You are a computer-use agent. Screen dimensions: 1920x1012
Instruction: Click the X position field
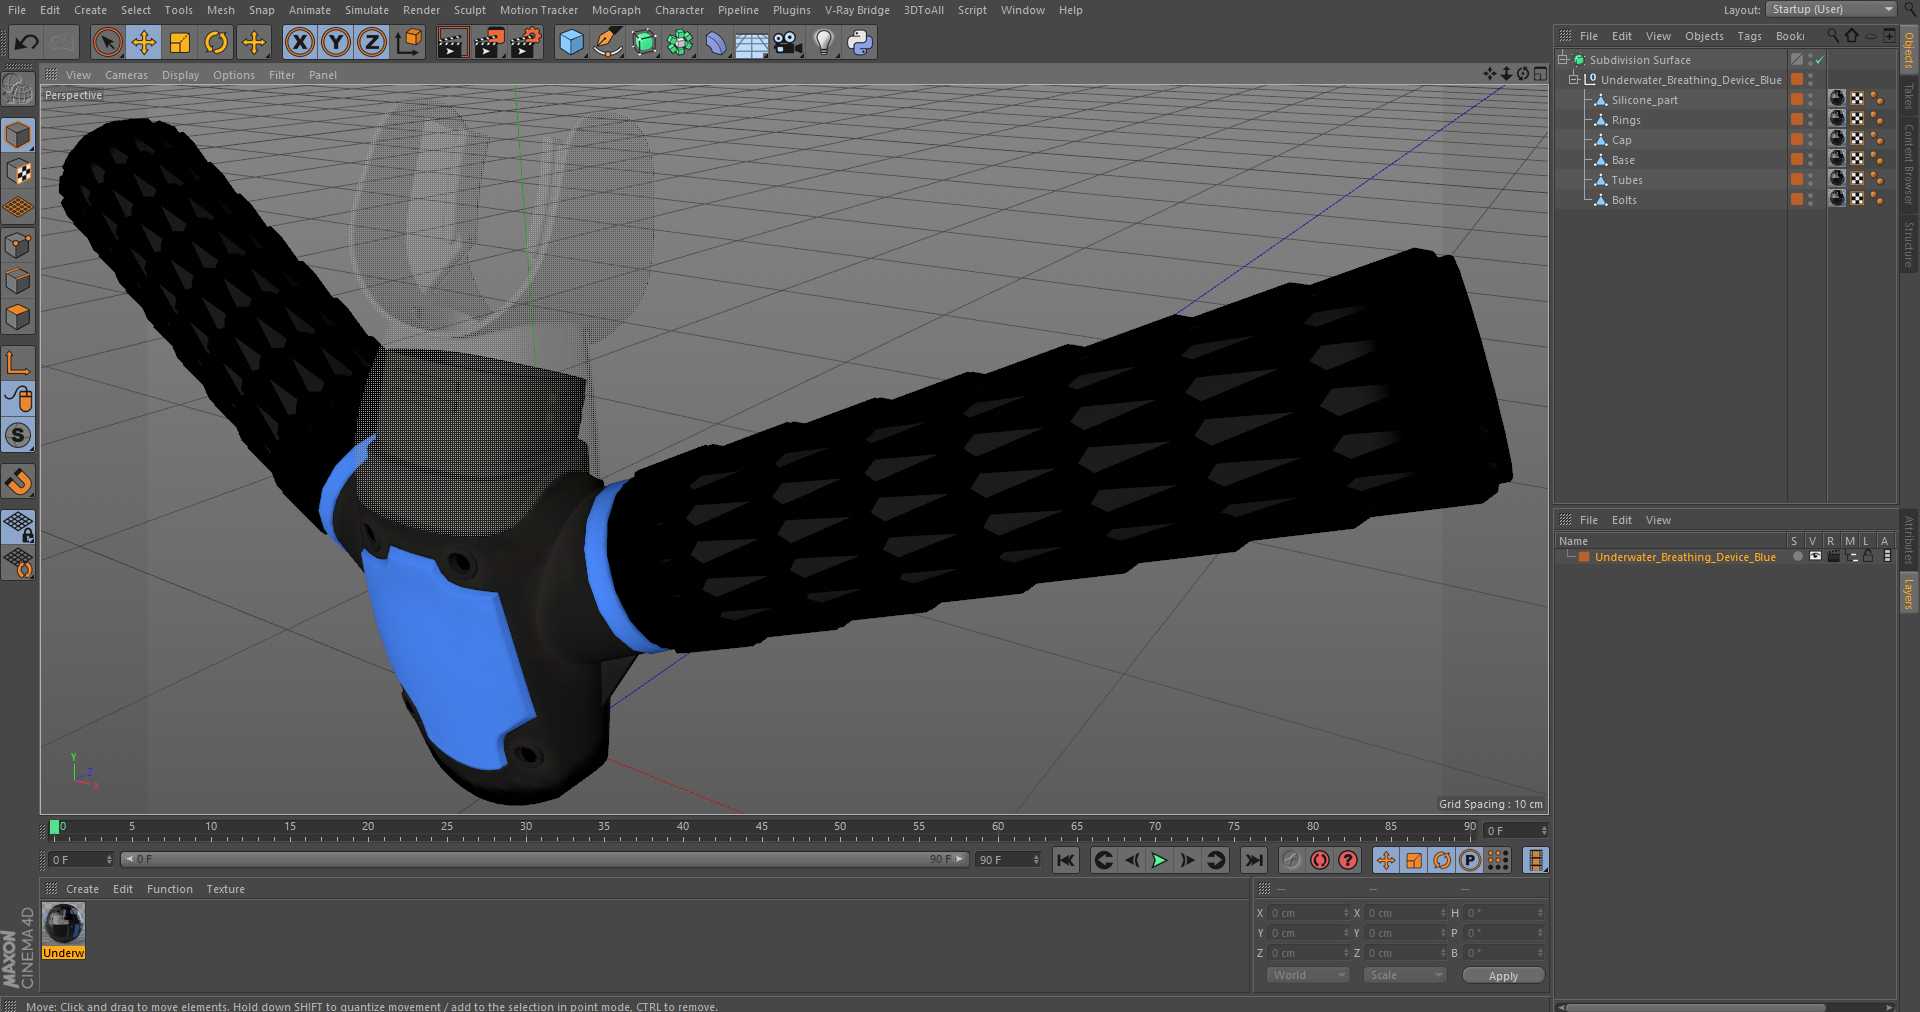(1309, 913)
